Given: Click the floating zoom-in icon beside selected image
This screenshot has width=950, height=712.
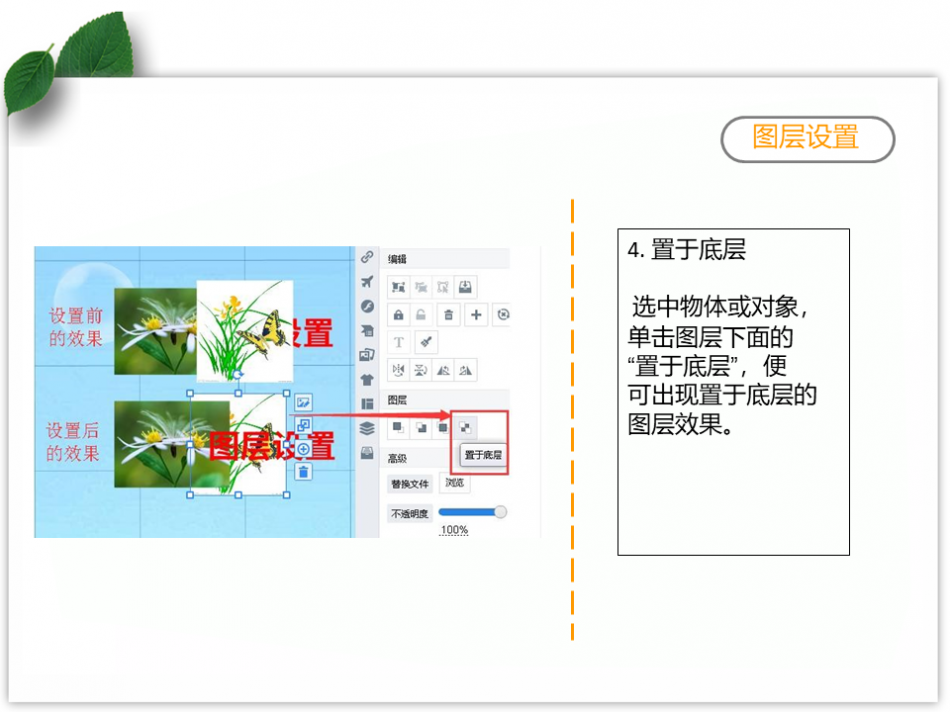Looking at the screenshot, I should coord(304,449).
